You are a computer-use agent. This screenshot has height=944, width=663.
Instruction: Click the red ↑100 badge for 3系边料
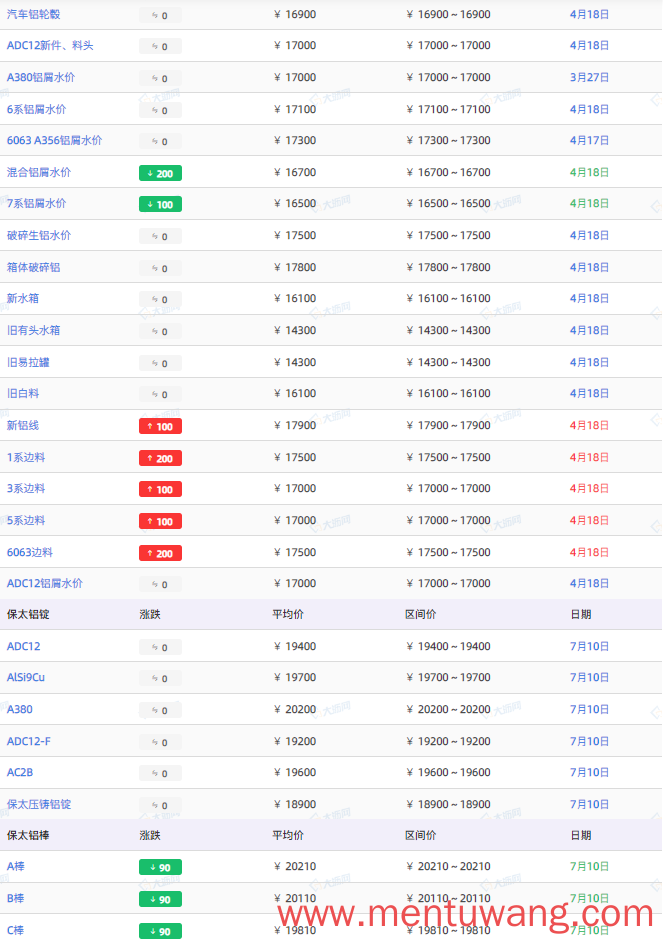tap(160, 489)
